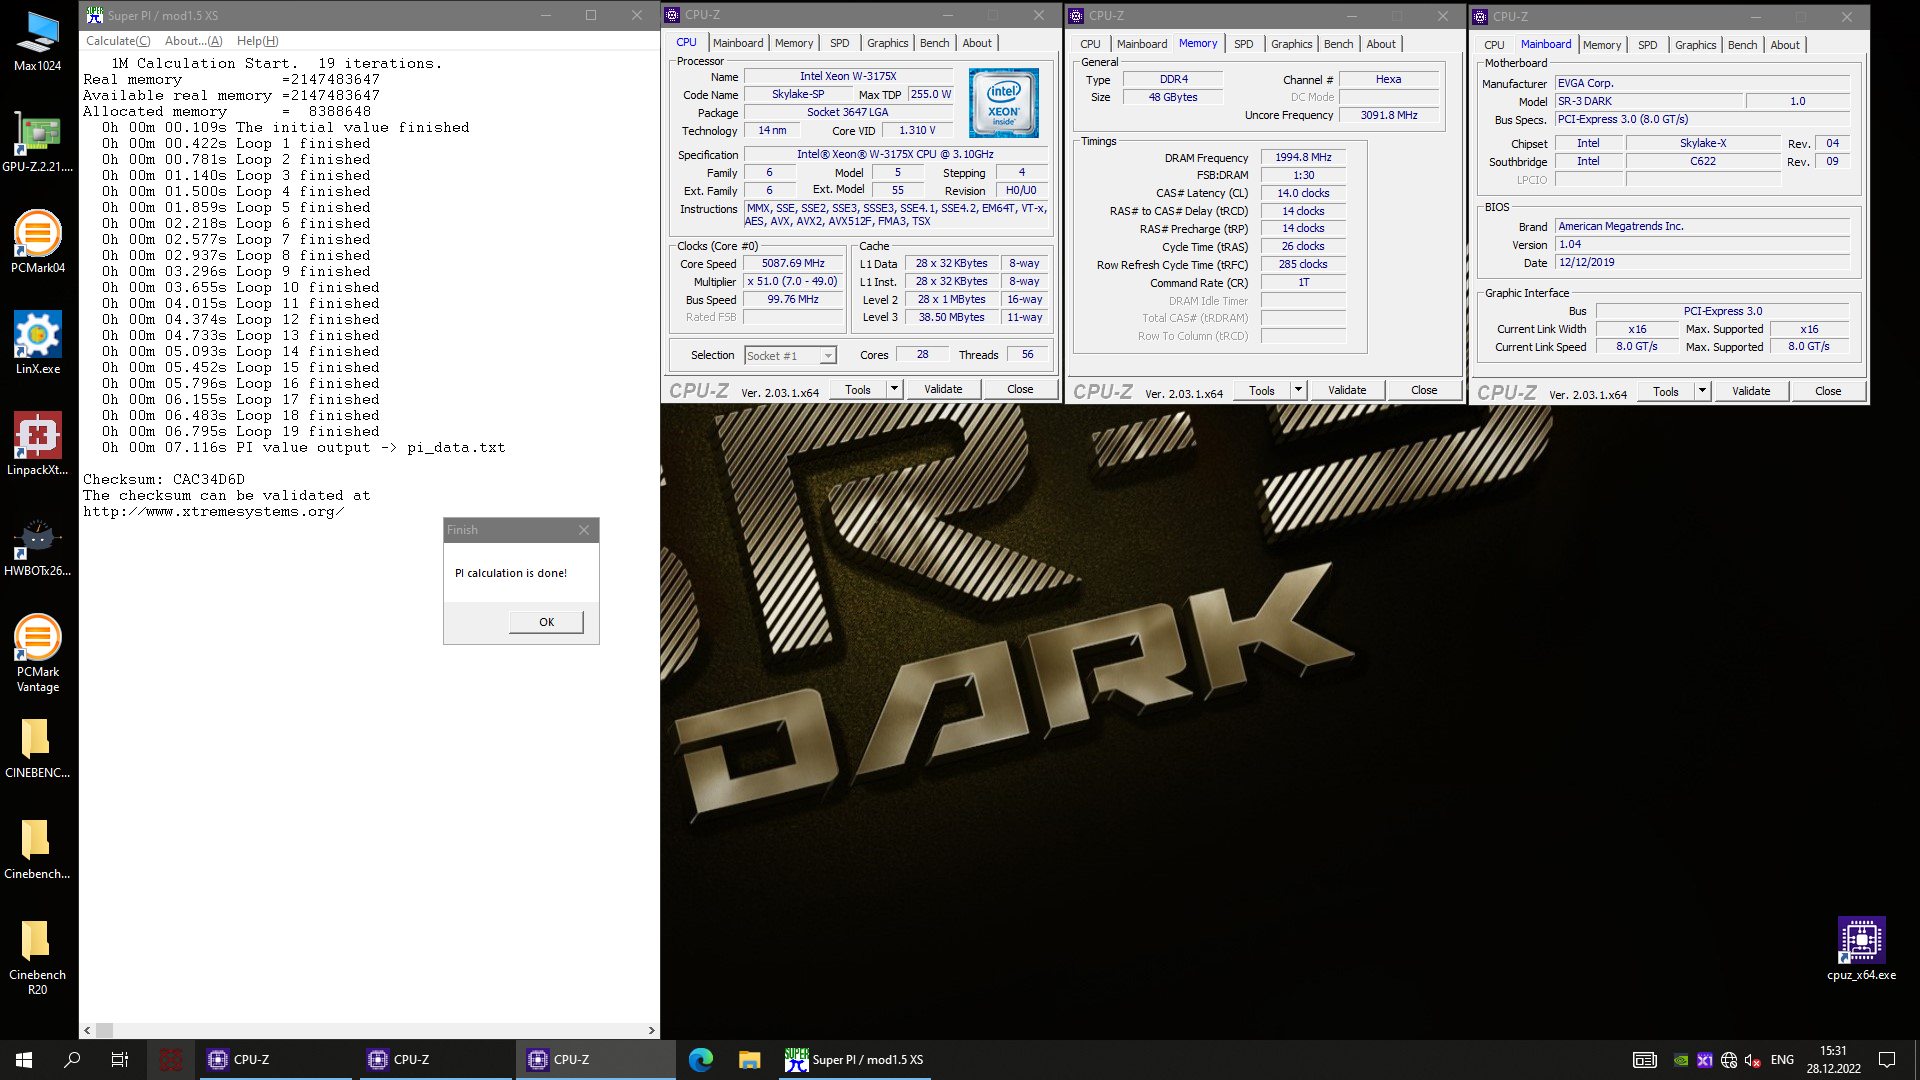Image resolution: width=1920 pixels, height=1080 pixels.
Task: Open the network globe tray icon
Action: coord(1729,1060)
